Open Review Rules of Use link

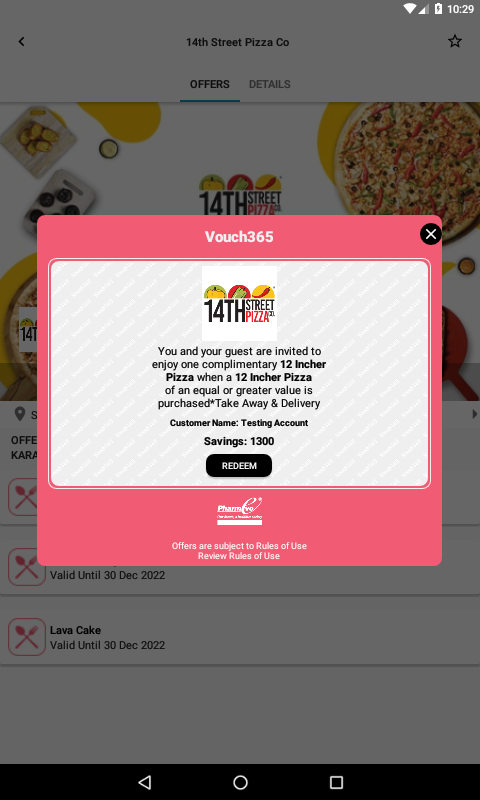(x=239, y=556)
